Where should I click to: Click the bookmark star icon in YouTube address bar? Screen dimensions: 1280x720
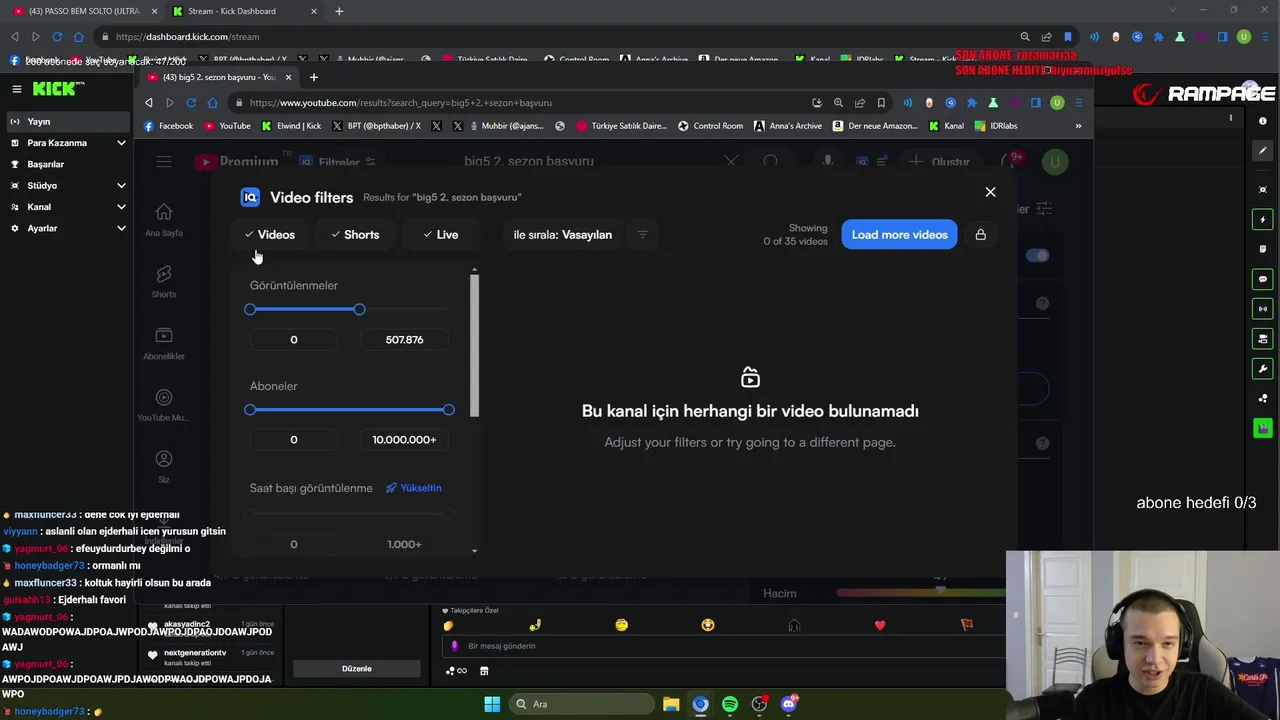coord(881,102)
